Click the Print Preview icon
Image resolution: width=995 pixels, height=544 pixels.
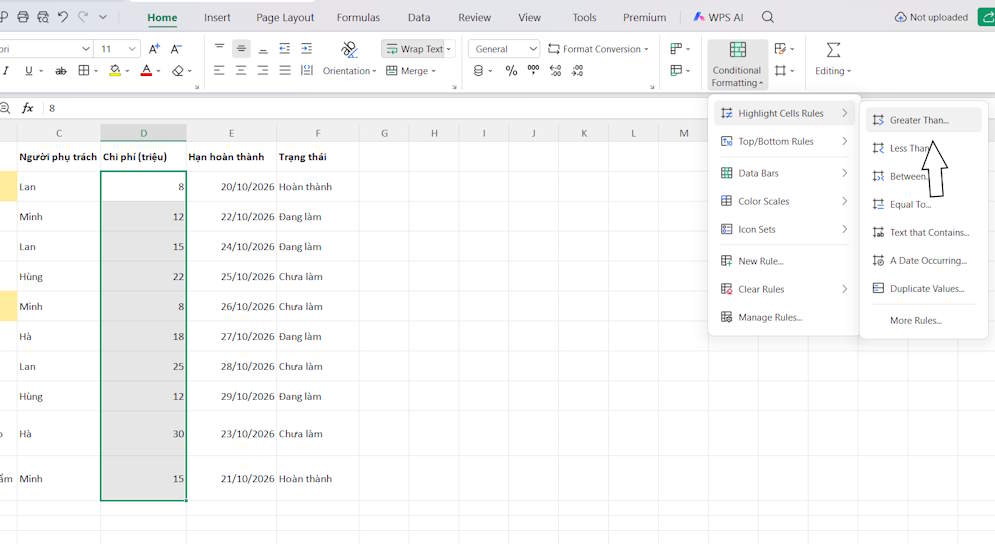coord(43,17)
